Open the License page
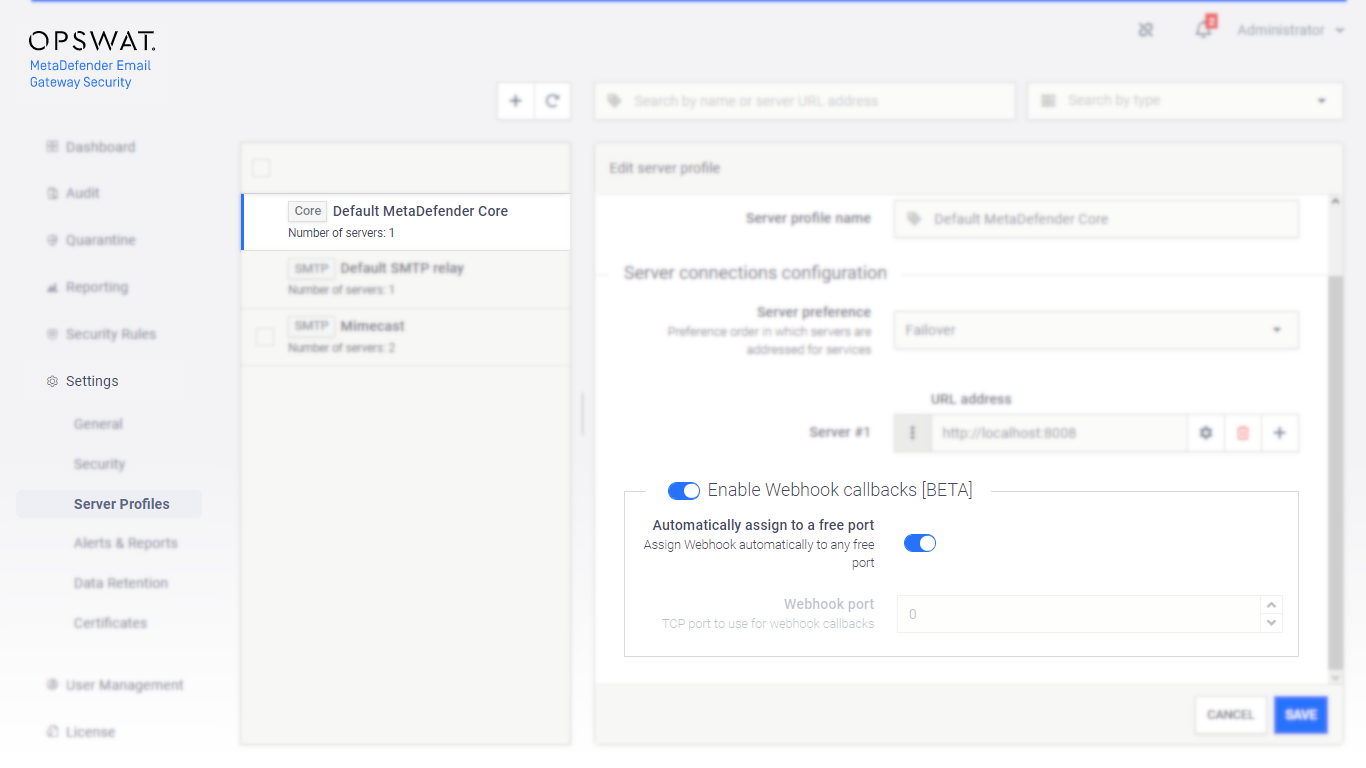1366x768 pixels. click(x=90, y=732)
